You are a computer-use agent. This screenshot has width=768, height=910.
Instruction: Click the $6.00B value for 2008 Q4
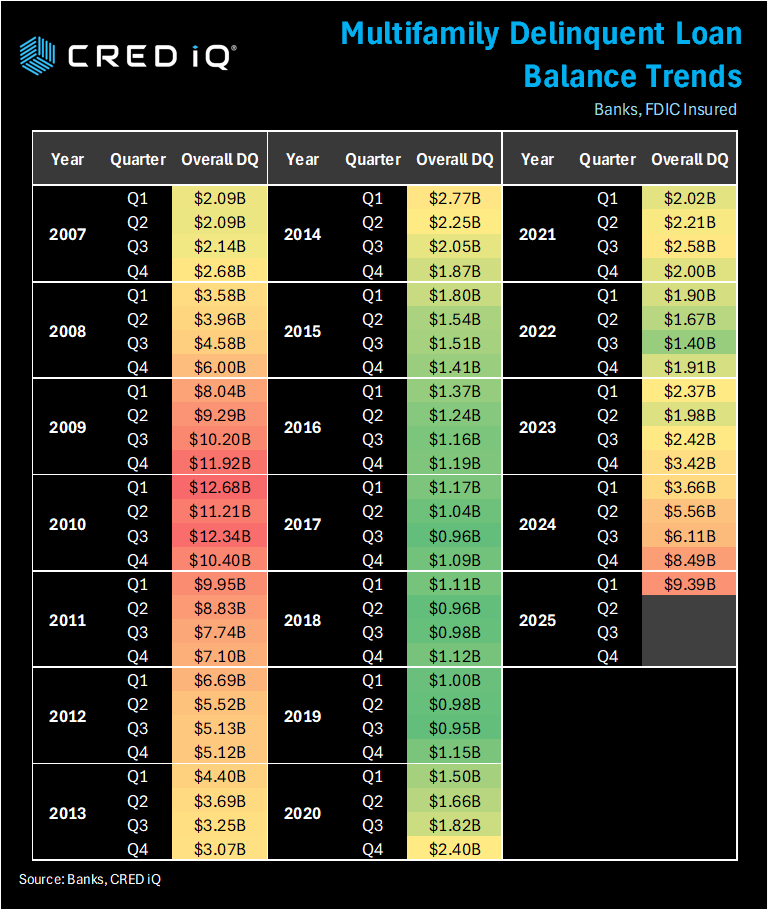pos(219,367)
